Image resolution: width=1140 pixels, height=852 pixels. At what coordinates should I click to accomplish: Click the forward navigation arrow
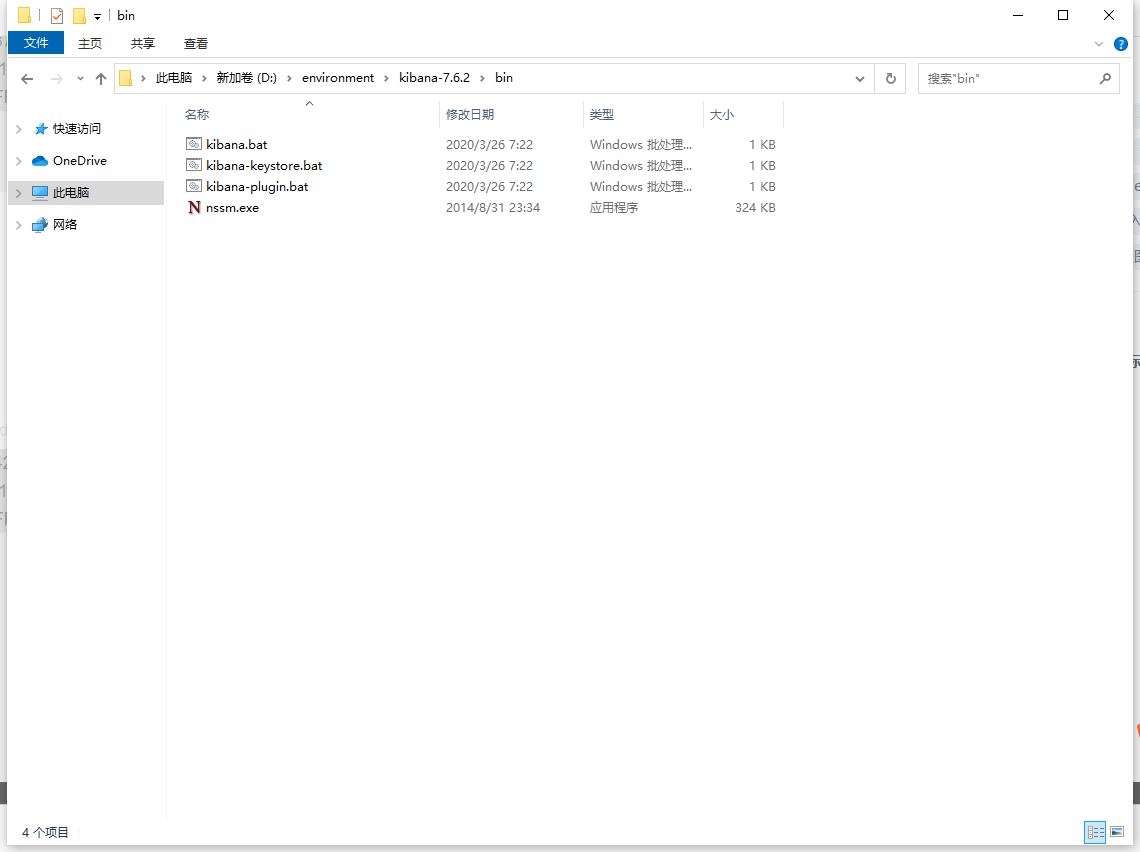click(x=57, y=79)
